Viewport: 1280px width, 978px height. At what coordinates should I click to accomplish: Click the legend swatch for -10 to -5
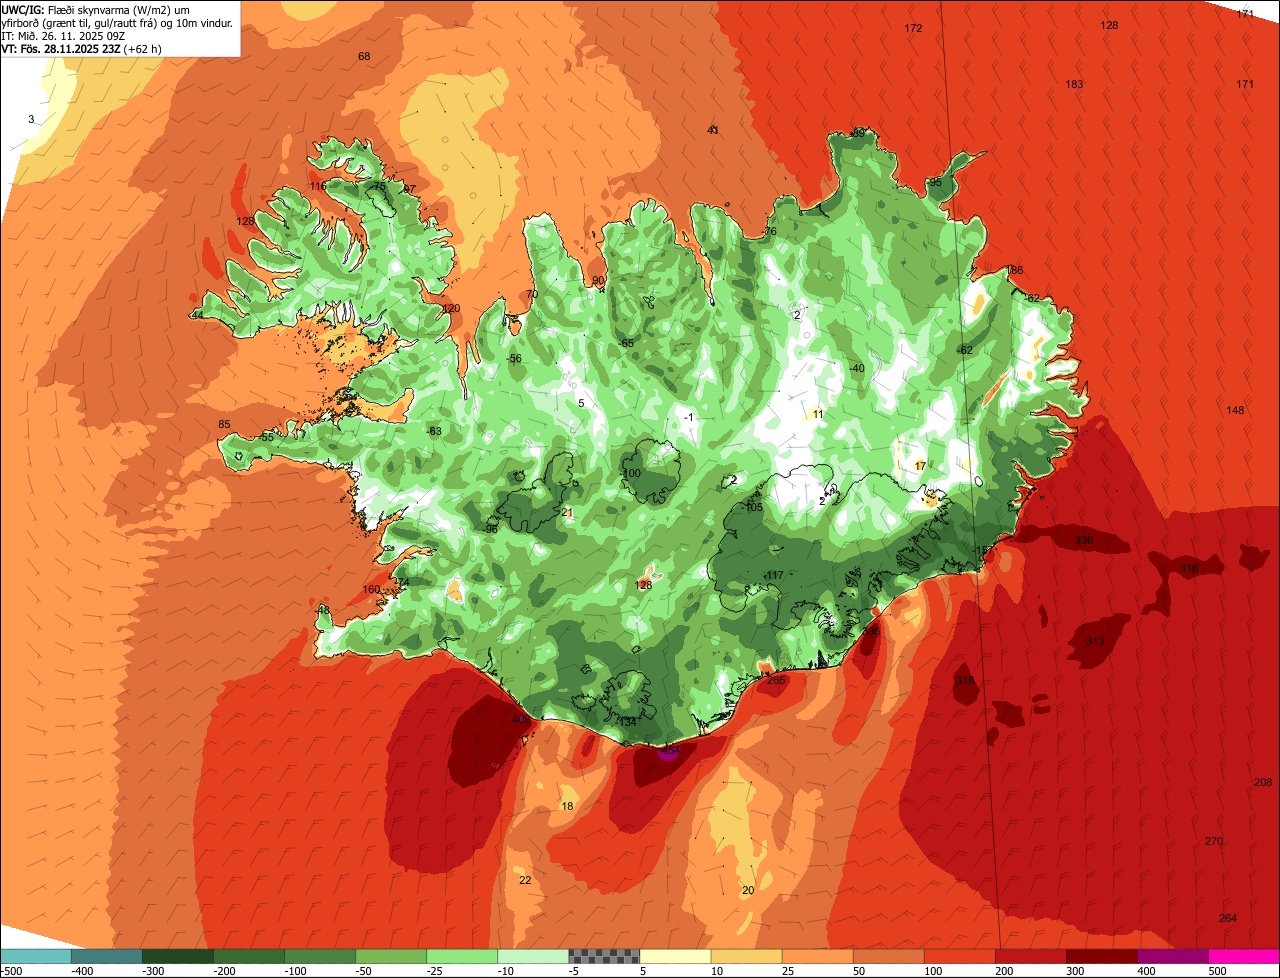pos(533,956)
